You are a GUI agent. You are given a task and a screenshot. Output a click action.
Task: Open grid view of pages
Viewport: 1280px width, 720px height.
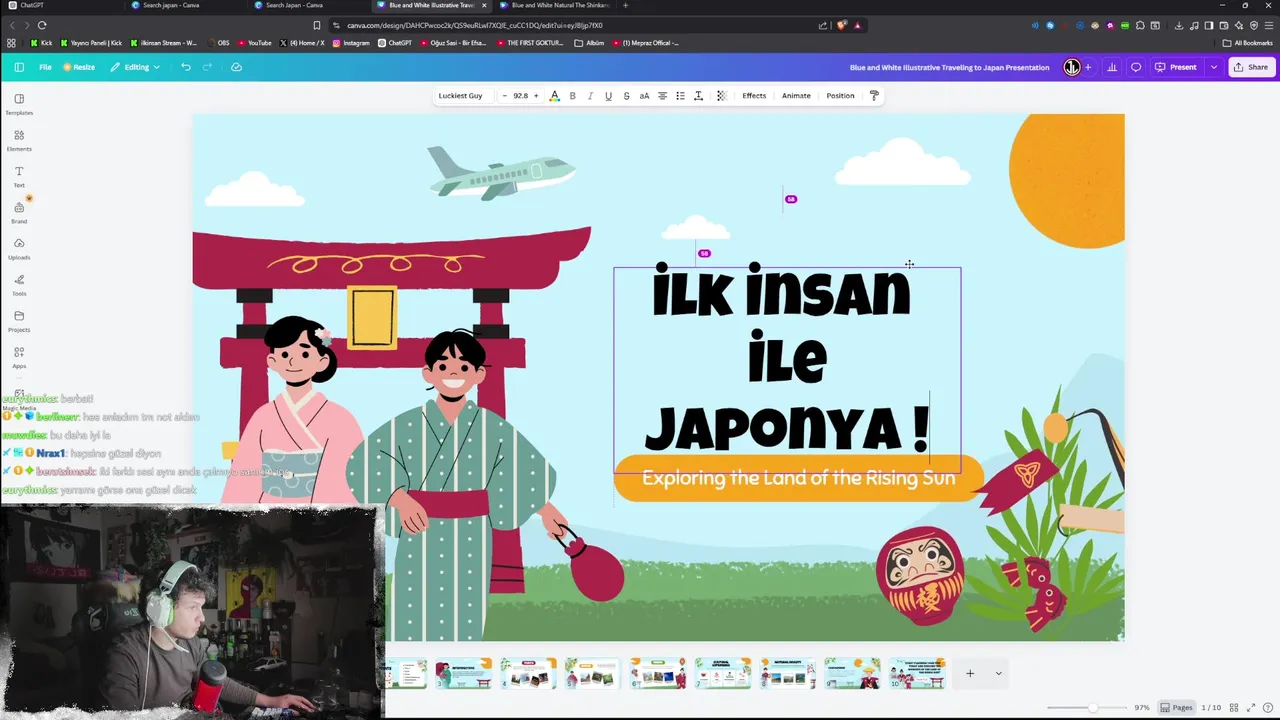click(x=1234, y=708)
